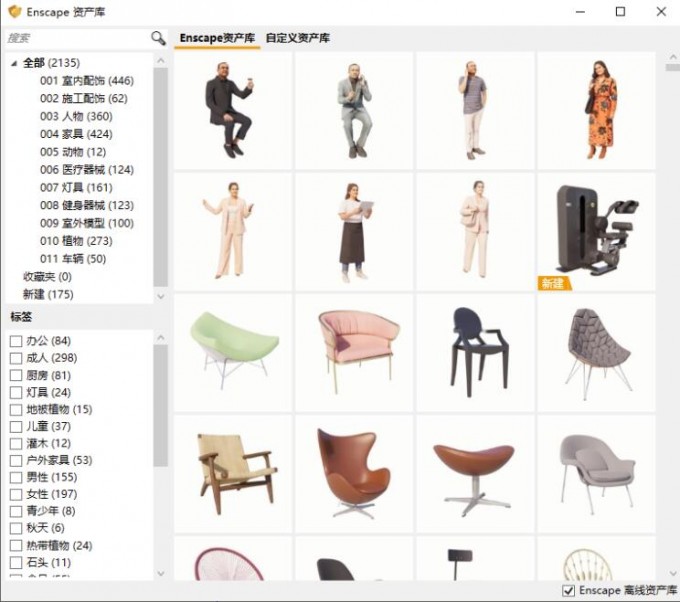Screen dimensions: 680x602
Task: Select category 009 室外模型 (100)
Action: (x=87, y=223)
